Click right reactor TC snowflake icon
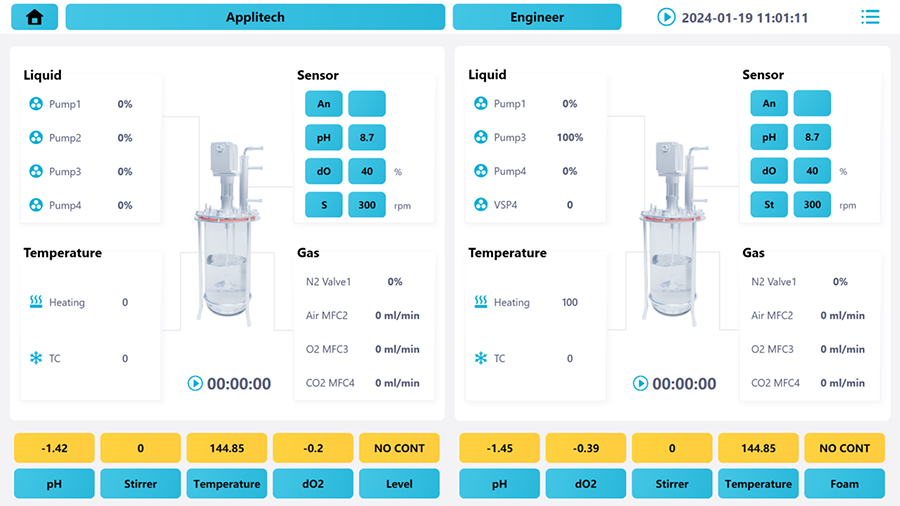 [x=481, y=358]
